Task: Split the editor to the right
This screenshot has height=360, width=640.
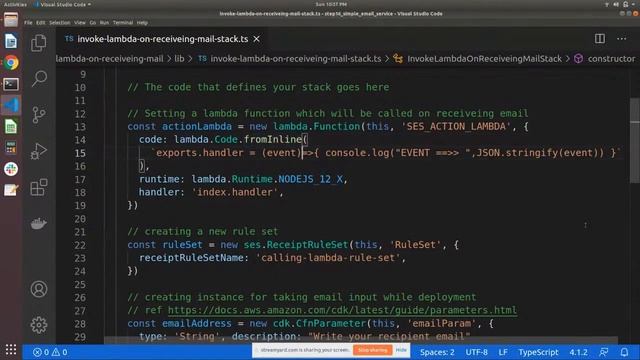Action: point(600,39)
